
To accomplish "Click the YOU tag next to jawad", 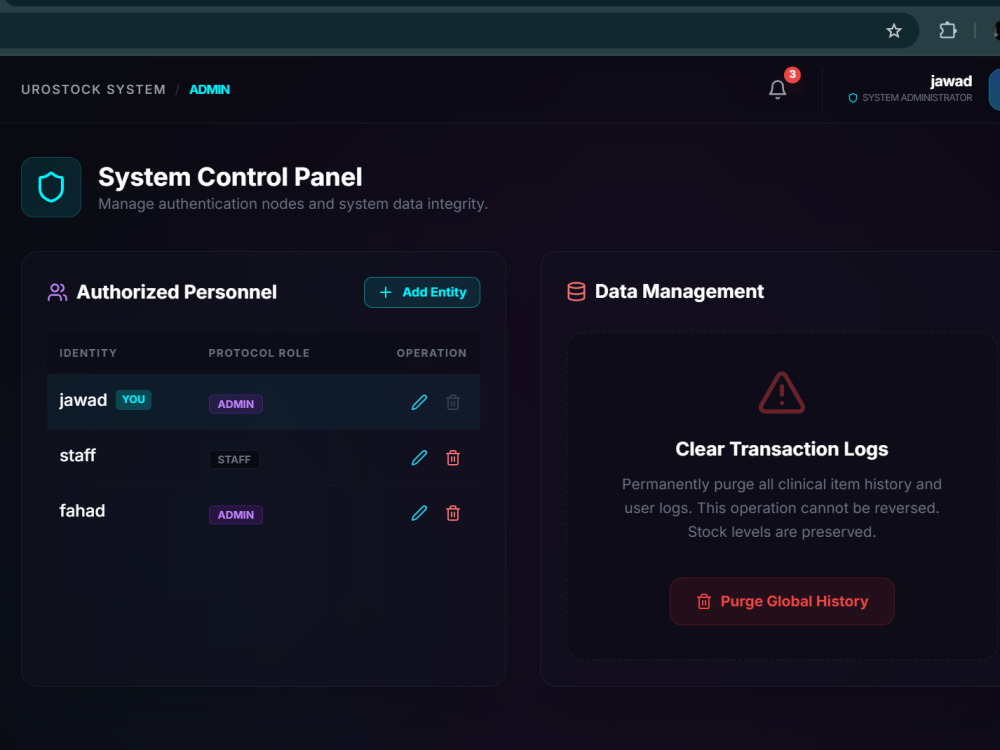I will point(133,399).
